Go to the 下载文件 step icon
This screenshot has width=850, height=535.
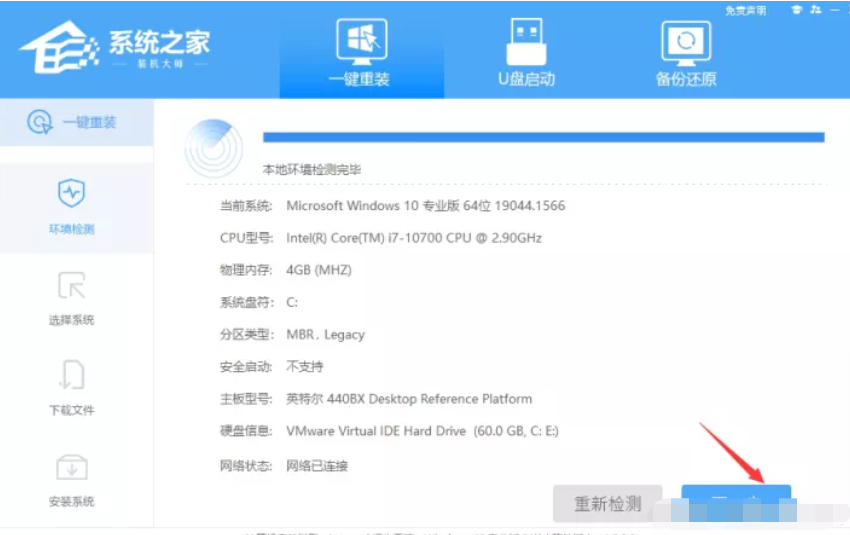[72, 375]
